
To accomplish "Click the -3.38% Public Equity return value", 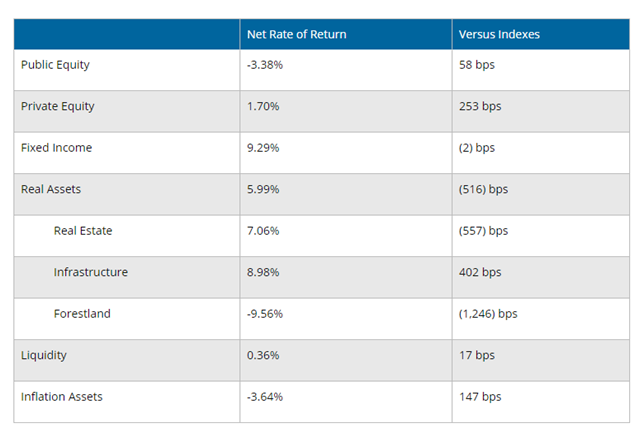I will click(x=265, y=65).
